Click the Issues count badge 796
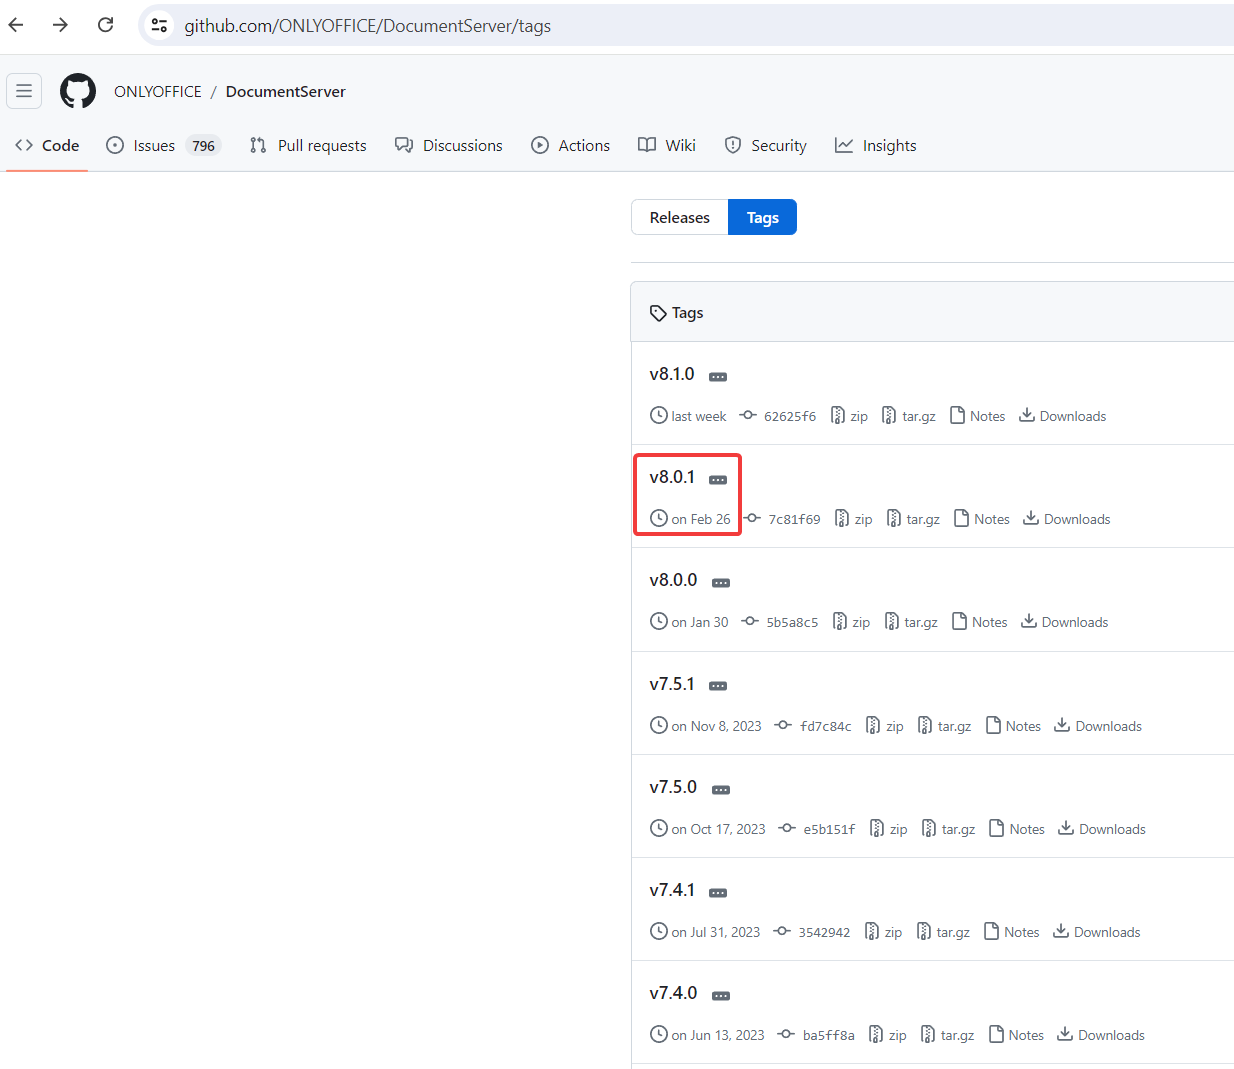1234x1069 pixels. (x=203, y=146)
